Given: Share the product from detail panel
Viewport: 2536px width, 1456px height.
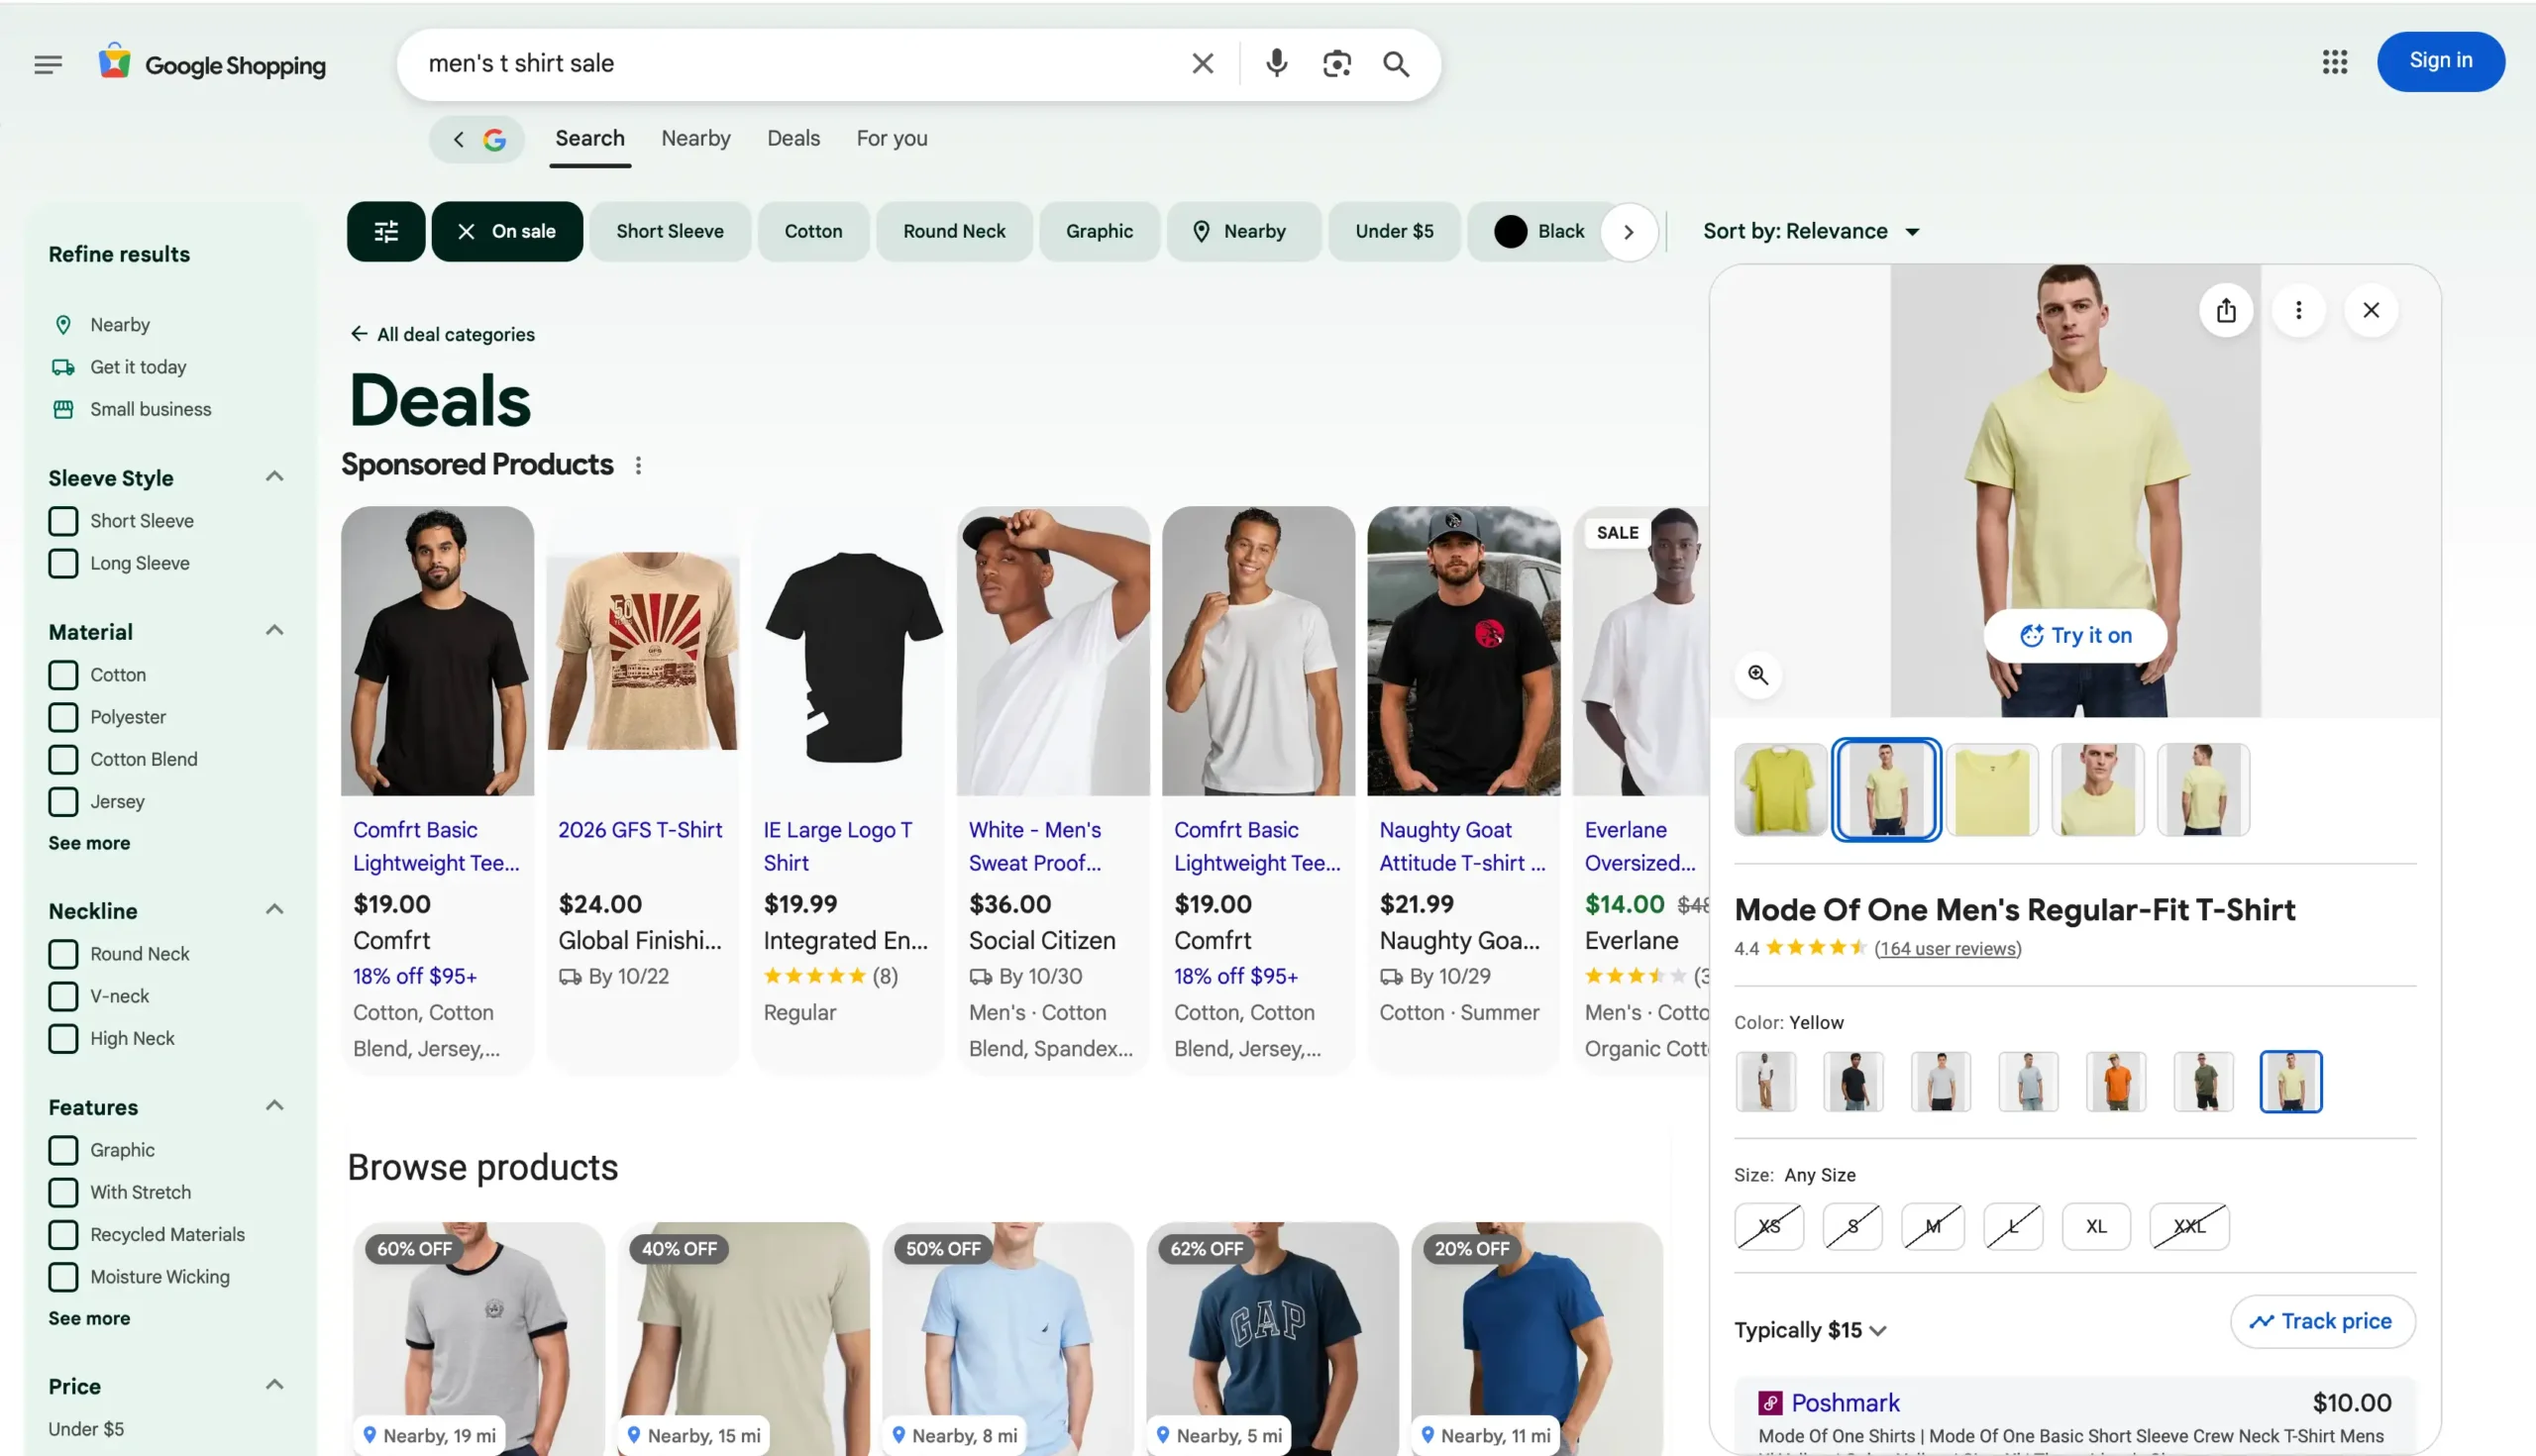Looking at the screenshot, I should [2226, 310].
